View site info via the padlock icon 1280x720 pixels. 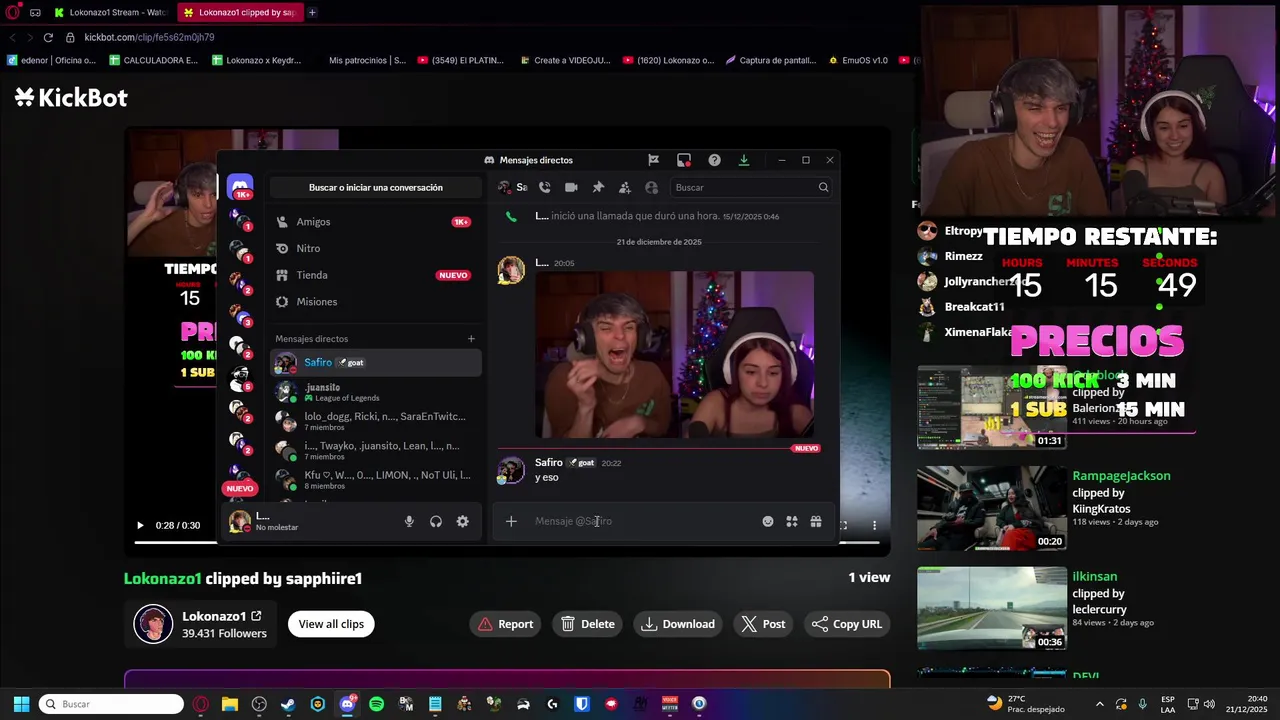(70, 37)
